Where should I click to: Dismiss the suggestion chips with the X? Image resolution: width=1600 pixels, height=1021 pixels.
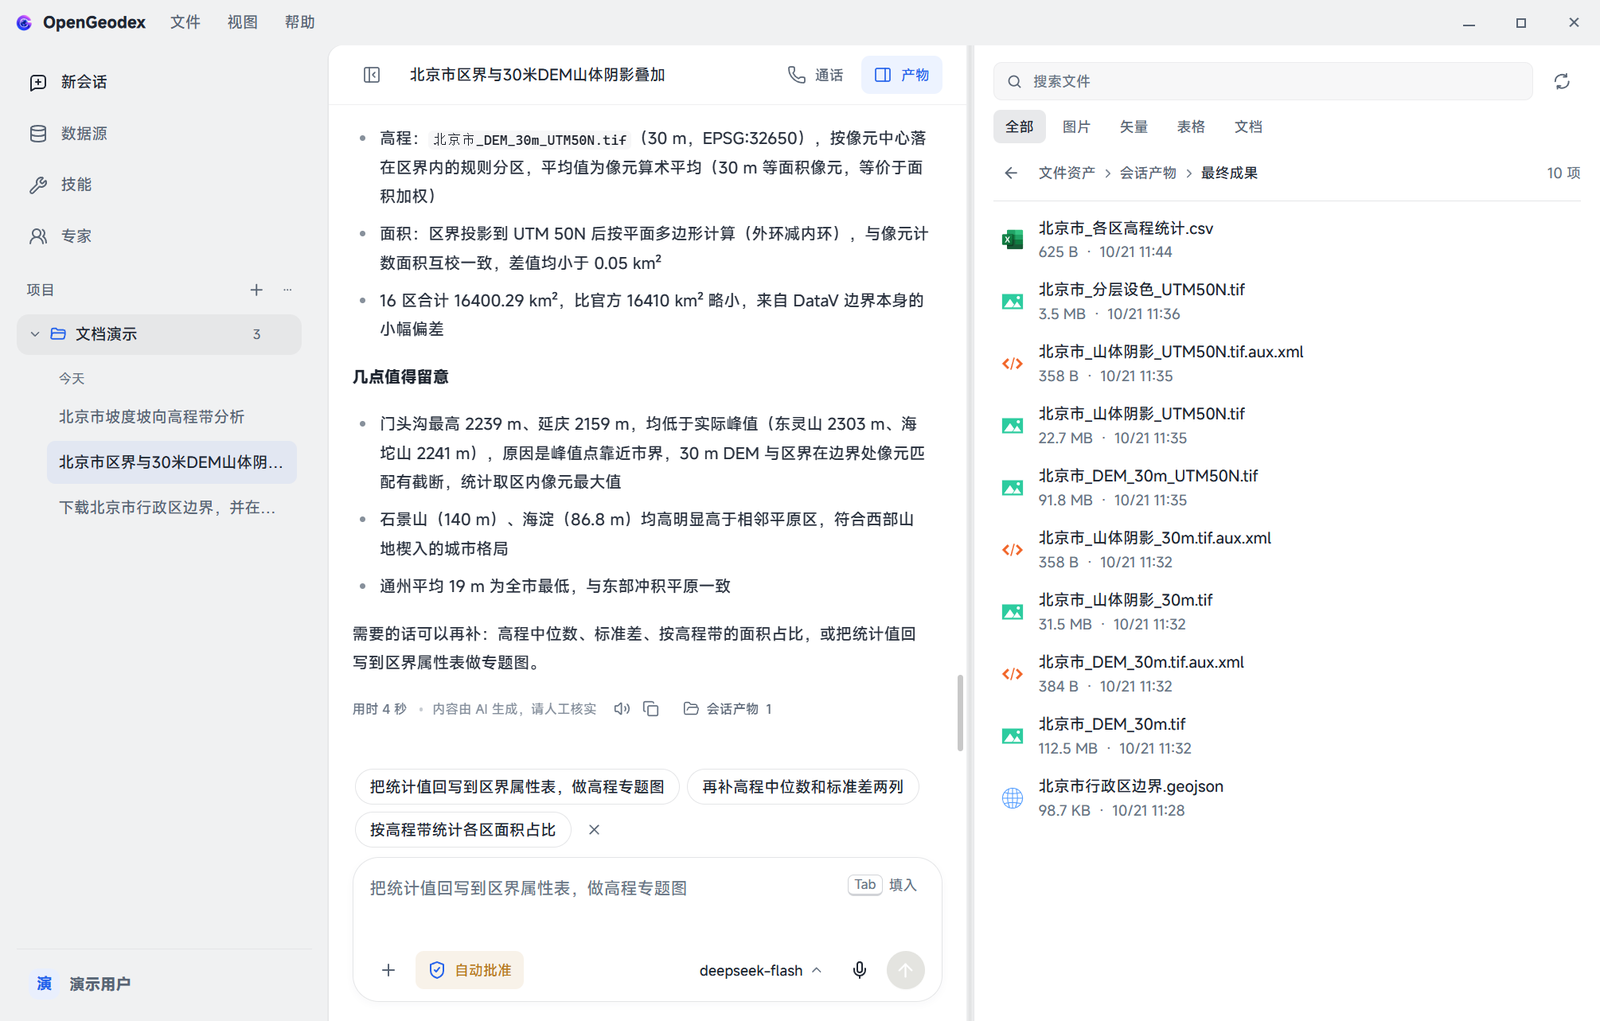tap(594, 830)
